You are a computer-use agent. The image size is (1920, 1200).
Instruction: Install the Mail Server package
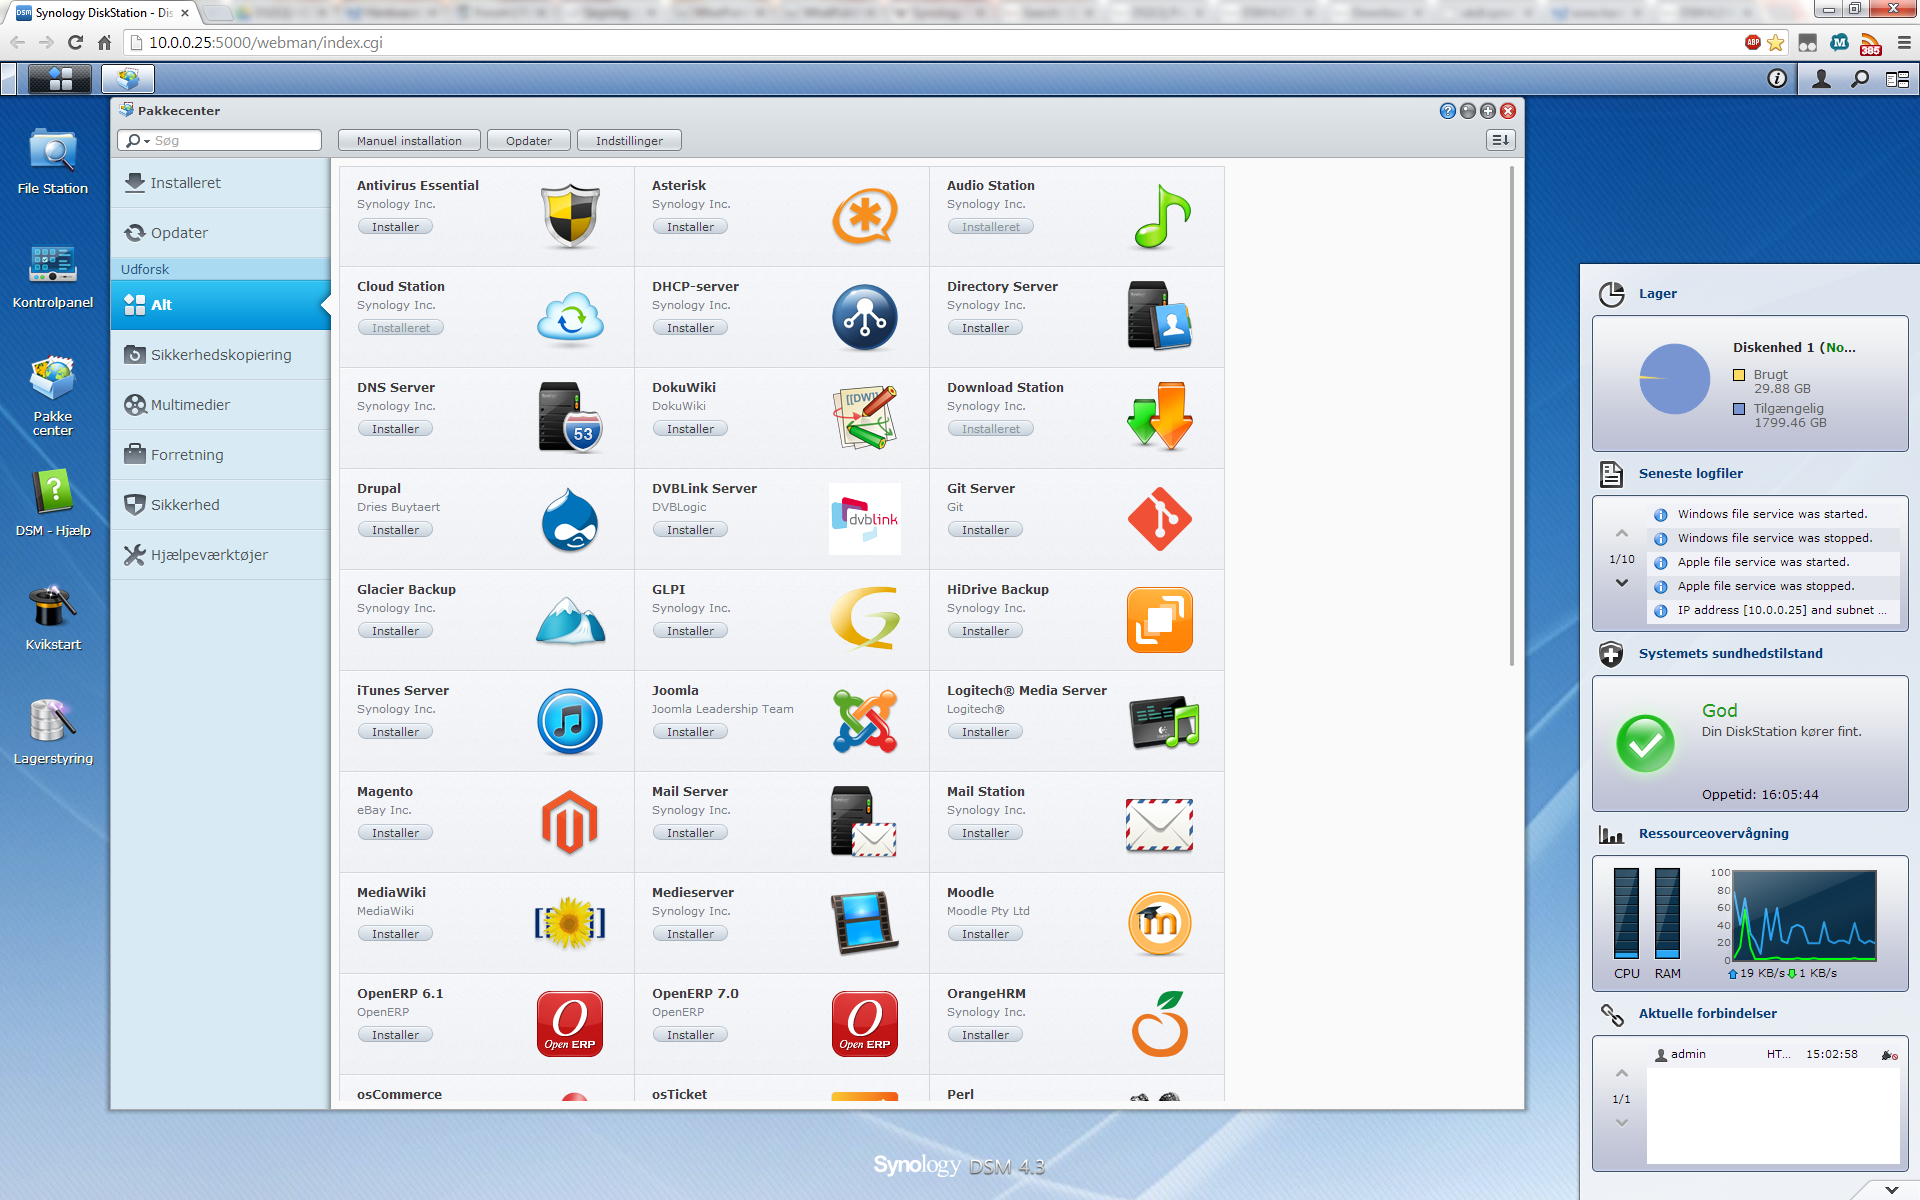(690, 833)
